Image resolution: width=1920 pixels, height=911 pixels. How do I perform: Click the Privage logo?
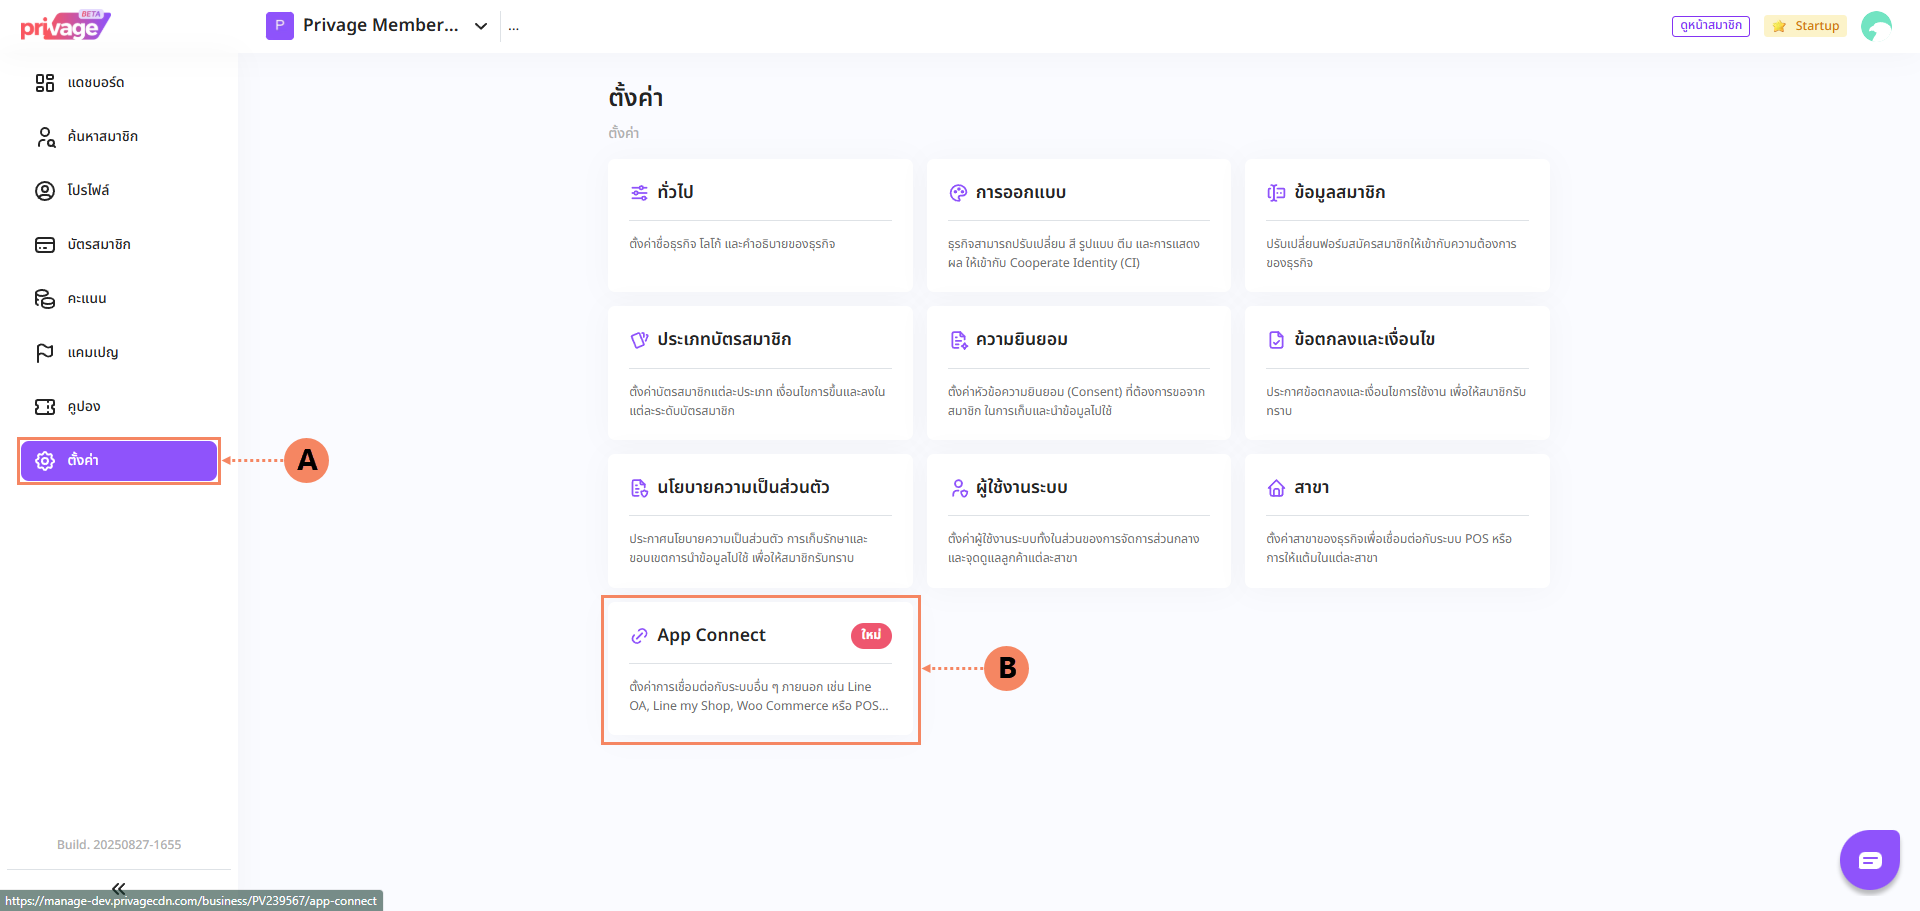(65, 26)
